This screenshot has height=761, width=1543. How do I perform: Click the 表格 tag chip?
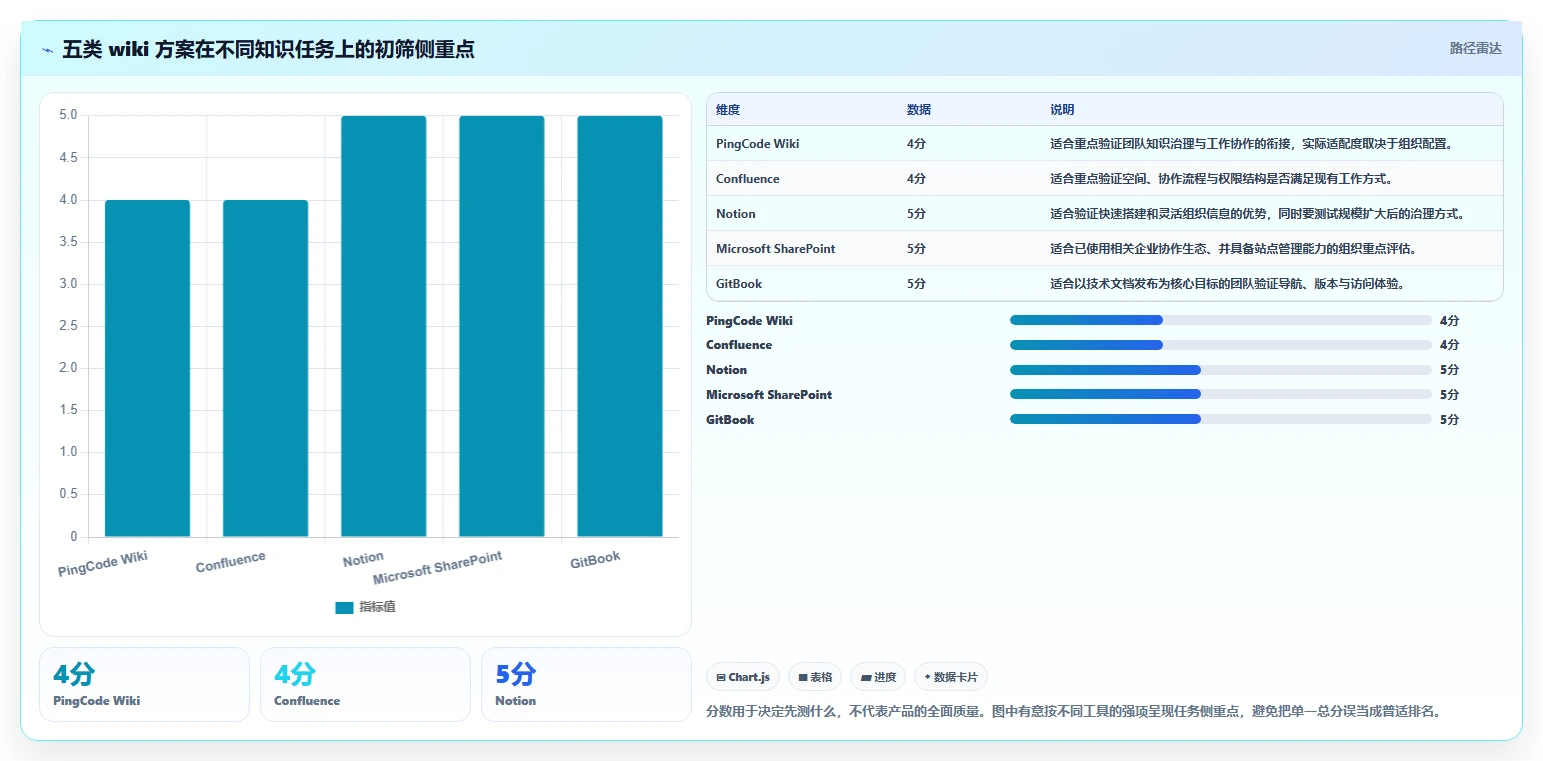(815, 677)
